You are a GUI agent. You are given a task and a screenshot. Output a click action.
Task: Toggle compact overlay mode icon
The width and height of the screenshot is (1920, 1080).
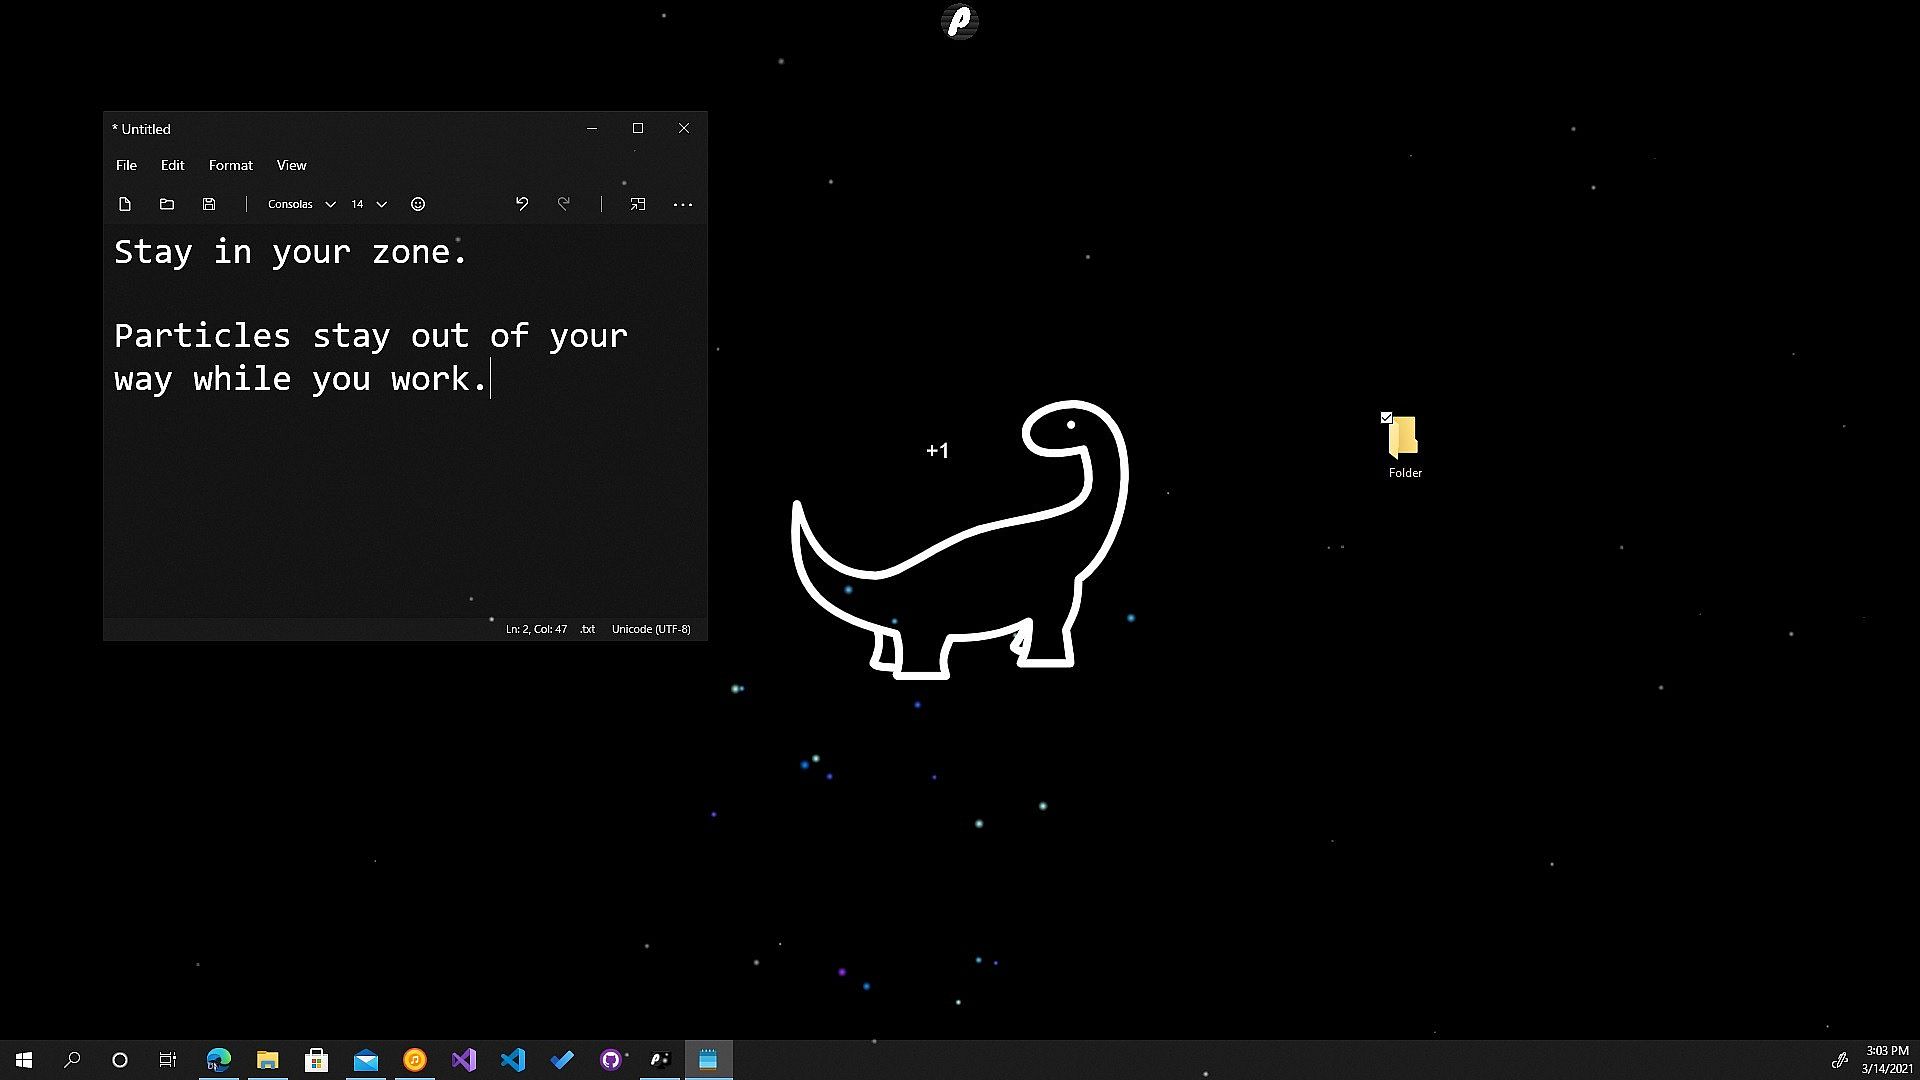(638, 204)
